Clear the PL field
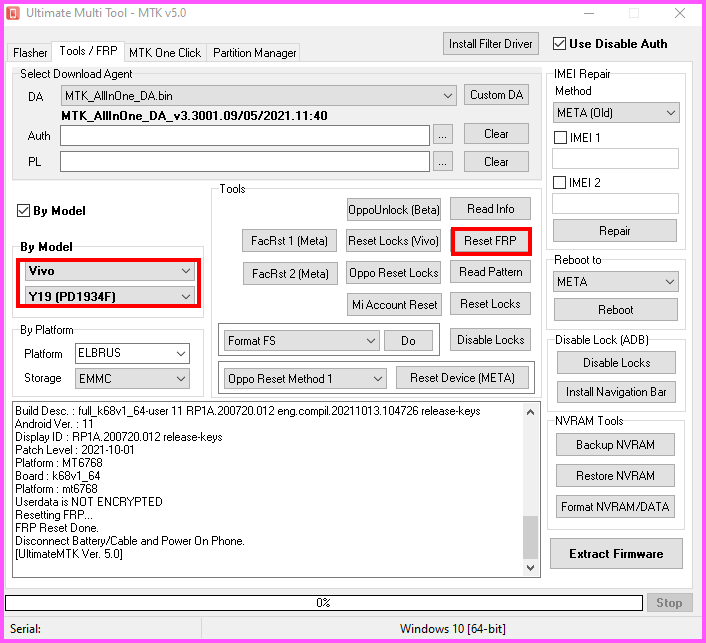The image size is (706, 643). tap(496, 161)
